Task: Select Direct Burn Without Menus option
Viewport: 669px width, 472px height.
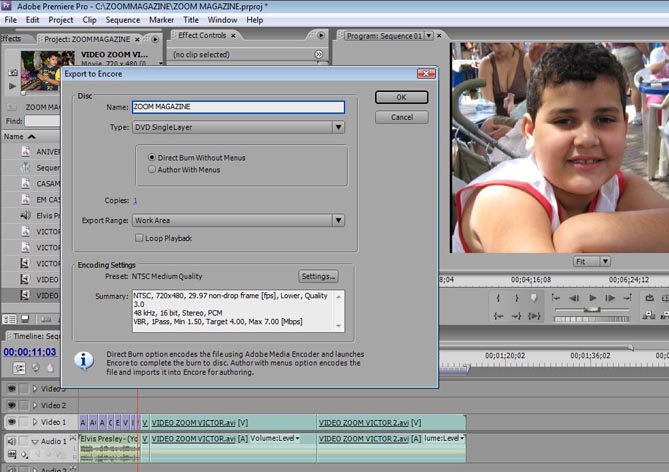Action: [152, 157]
